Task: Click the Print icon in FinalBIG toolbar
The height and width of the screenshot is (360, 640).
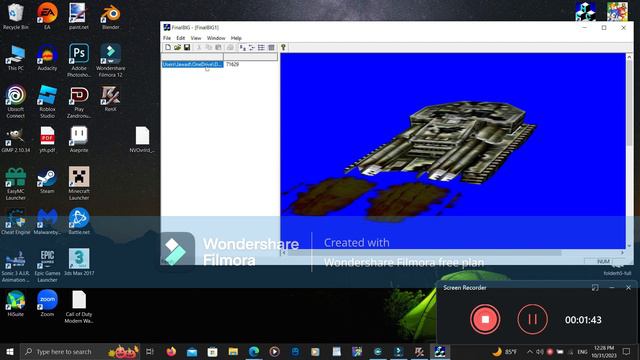Action: click(x=230, y=47)
